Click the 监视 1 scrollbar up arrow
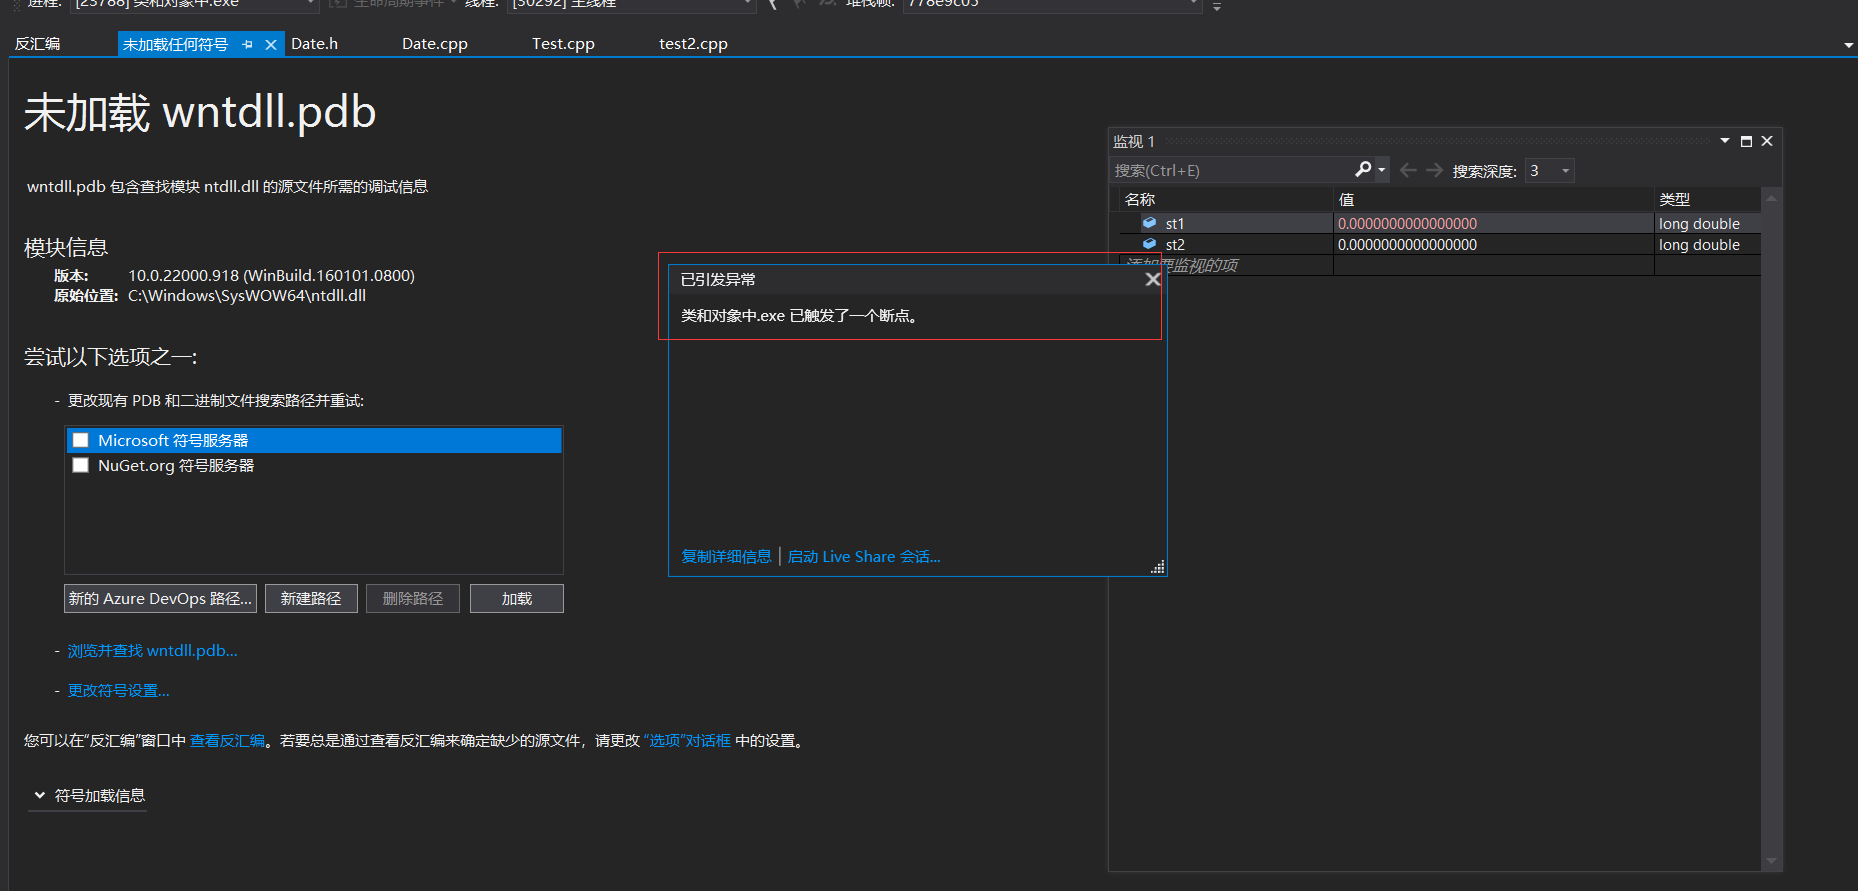 point(1771,198)
